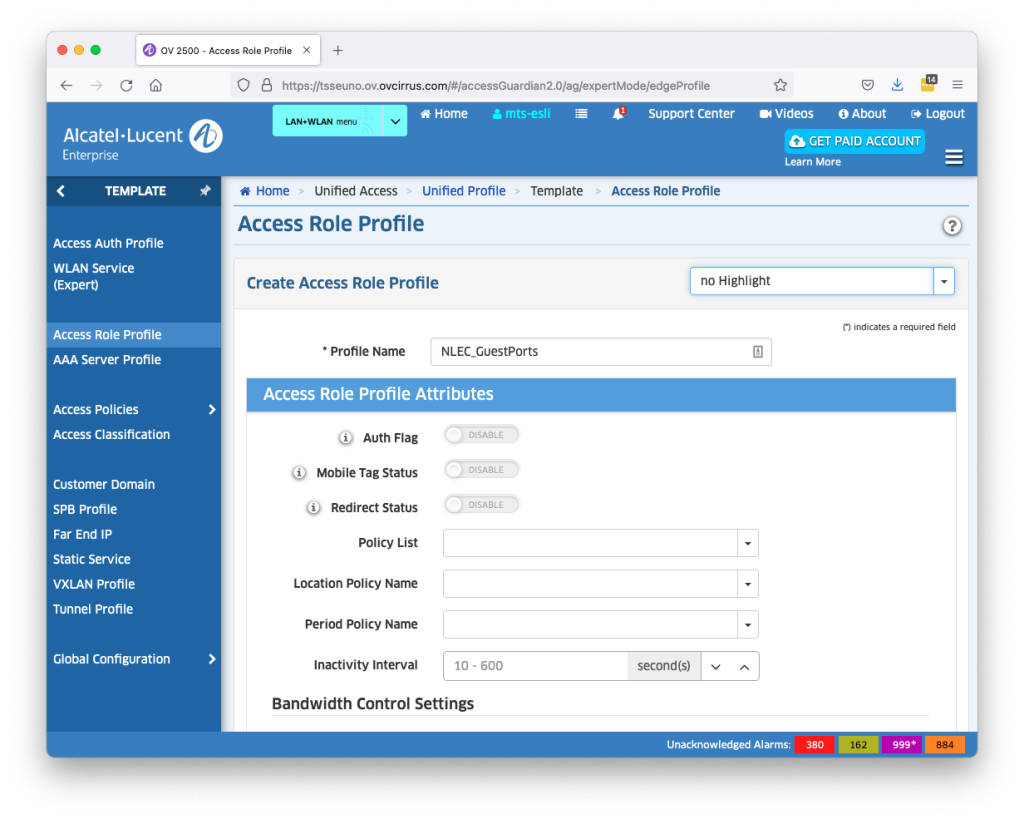The height and width of the screenshot is (819, 1024).
Task: Enable the Redirect Status toggle
Action: tap(482, 505)
